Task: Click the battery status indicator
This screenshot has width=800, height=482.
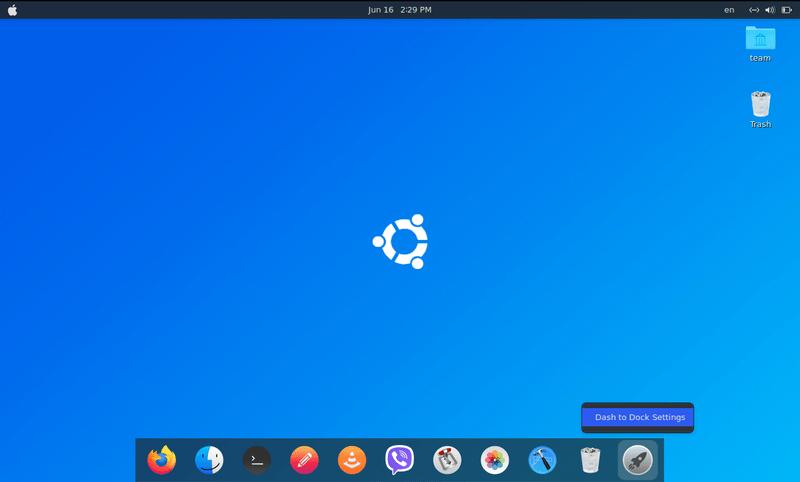Action: (x=785, y=10)
